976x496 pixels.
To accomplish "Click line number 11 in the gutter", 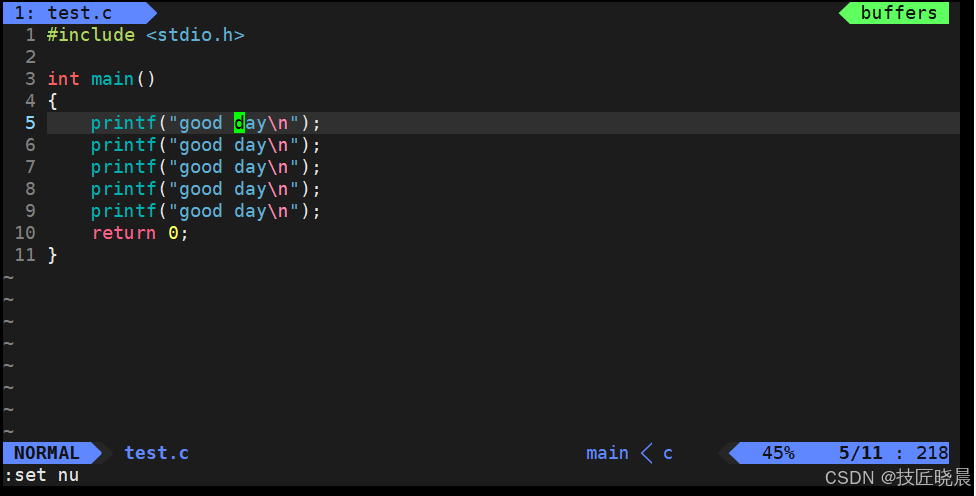I will pos(25,255).
